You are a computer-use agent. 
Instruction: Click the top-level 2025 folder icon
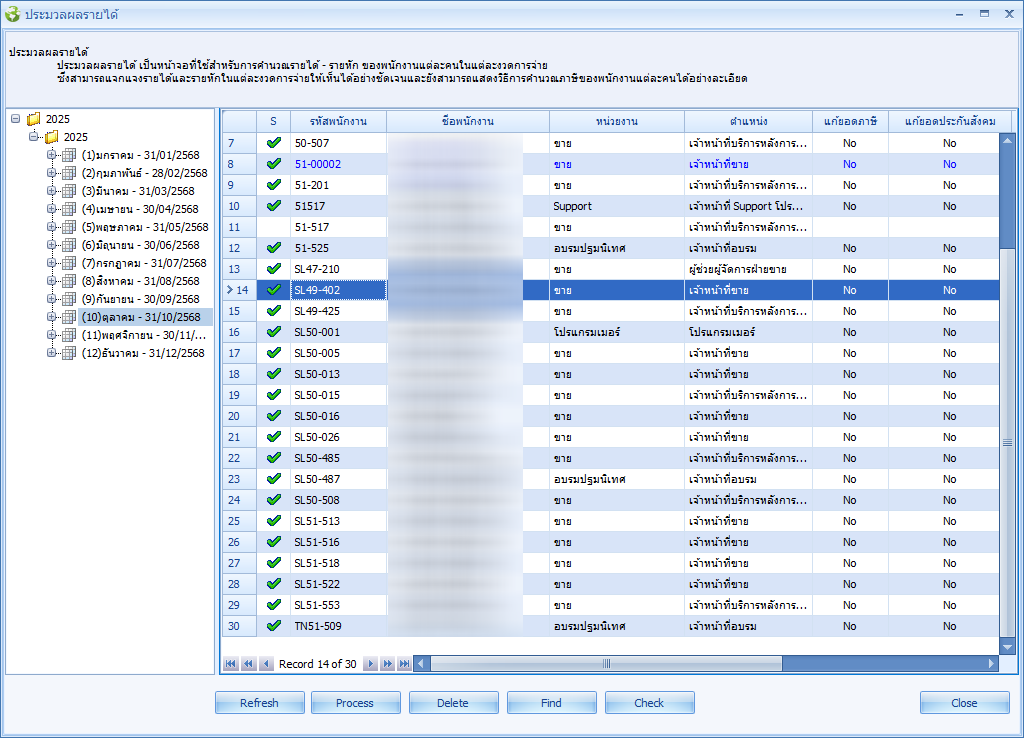pos(34,119)
